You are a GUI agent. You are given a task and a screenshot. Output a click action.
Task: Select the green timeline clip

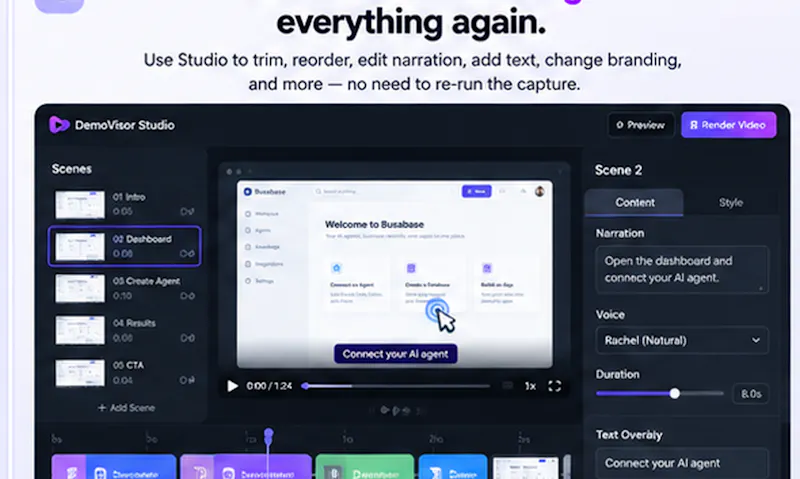(364, 467)
